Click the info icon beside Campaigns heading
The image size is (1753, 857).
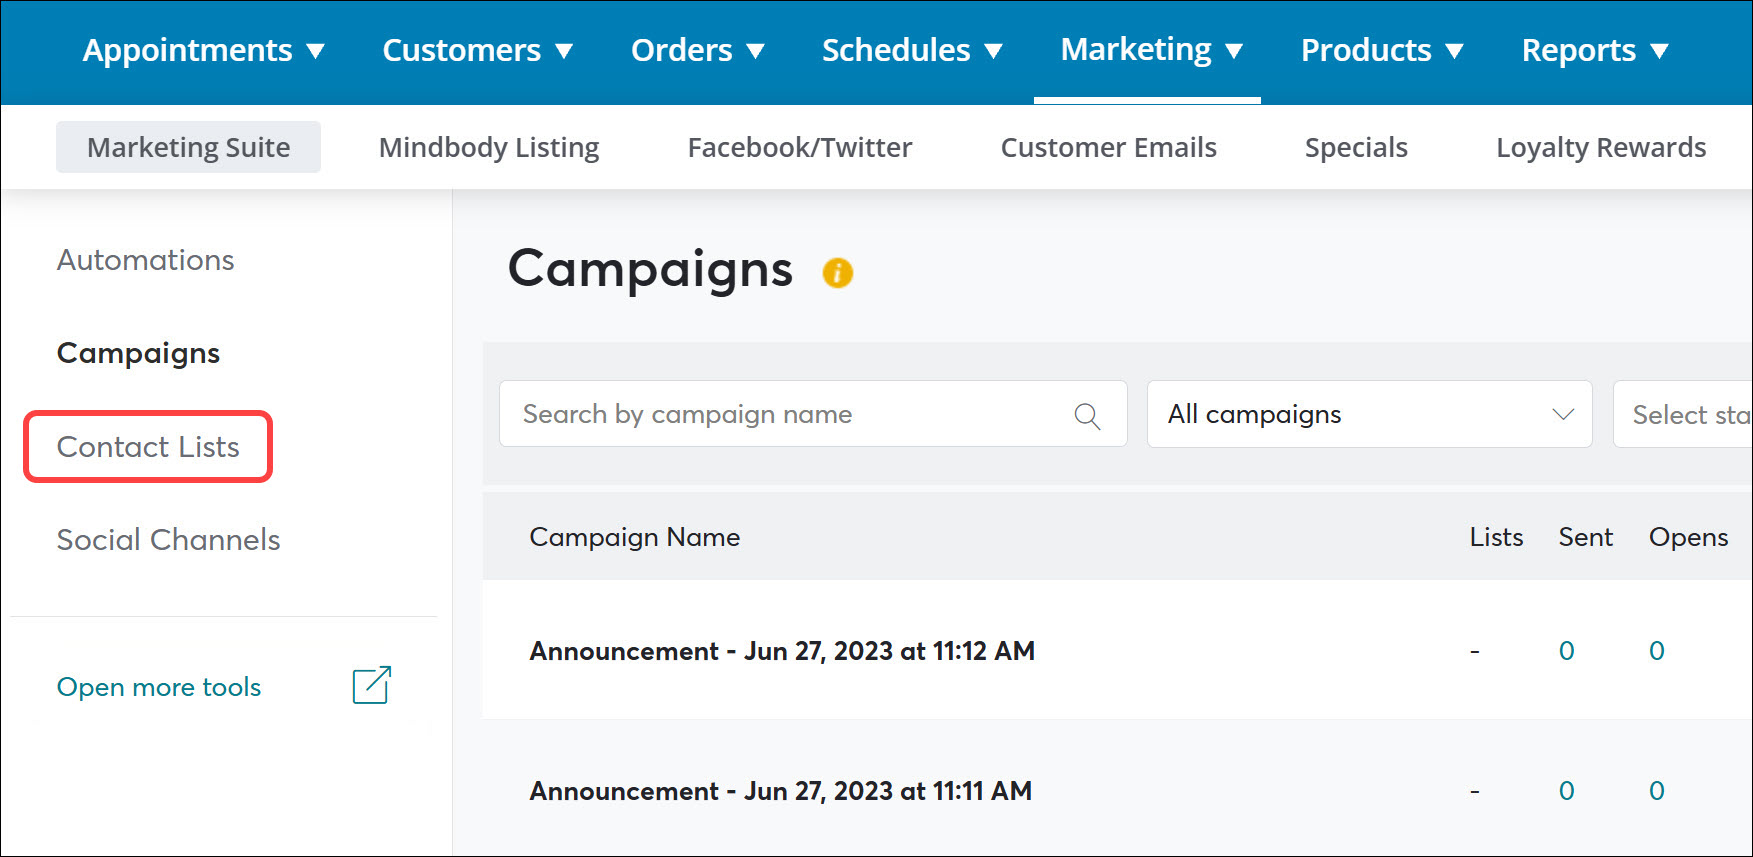click(x=838, y=272)
